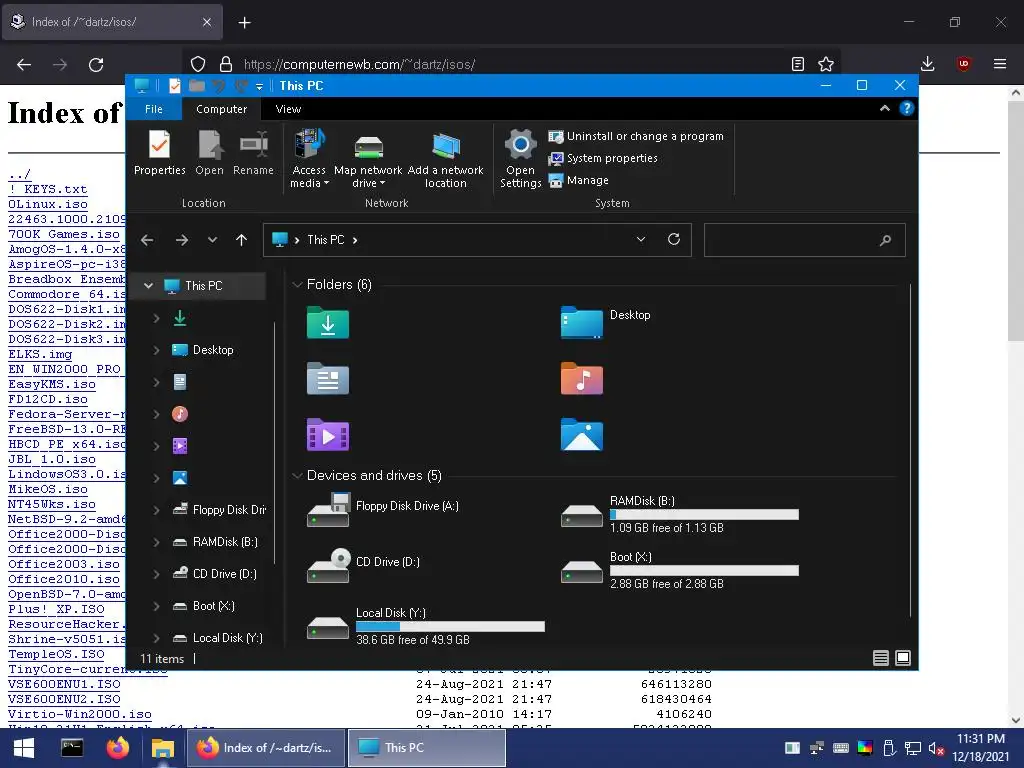Go up one folder level

click(x=241, y=240)
